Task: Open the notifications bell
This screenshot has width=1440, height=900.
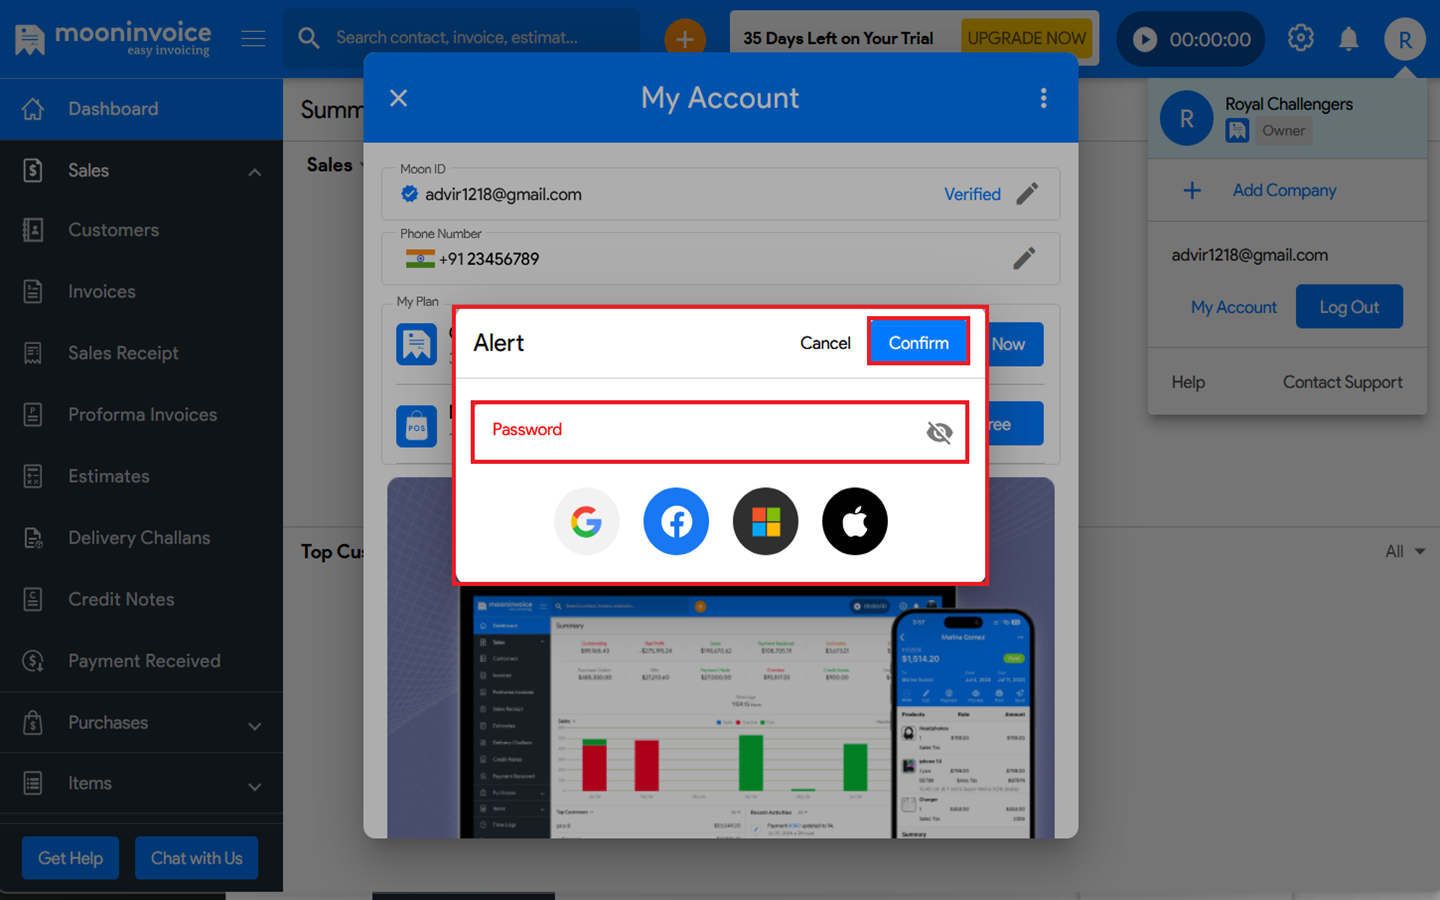Action: (x=1348, y=39)
